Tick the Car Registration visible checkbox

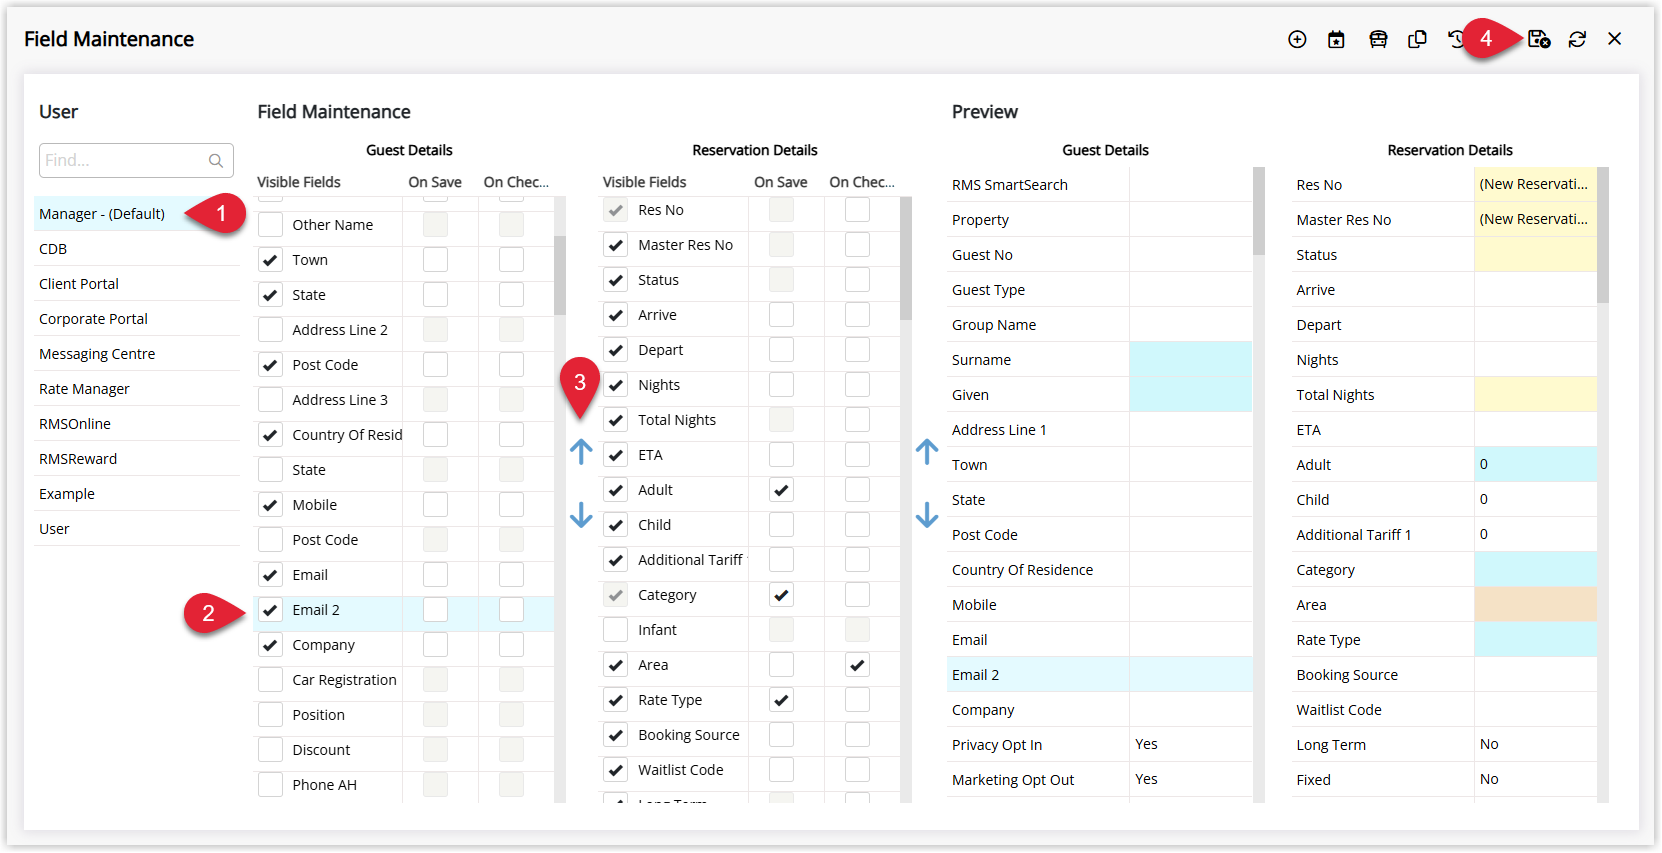(x=270, y=680)
